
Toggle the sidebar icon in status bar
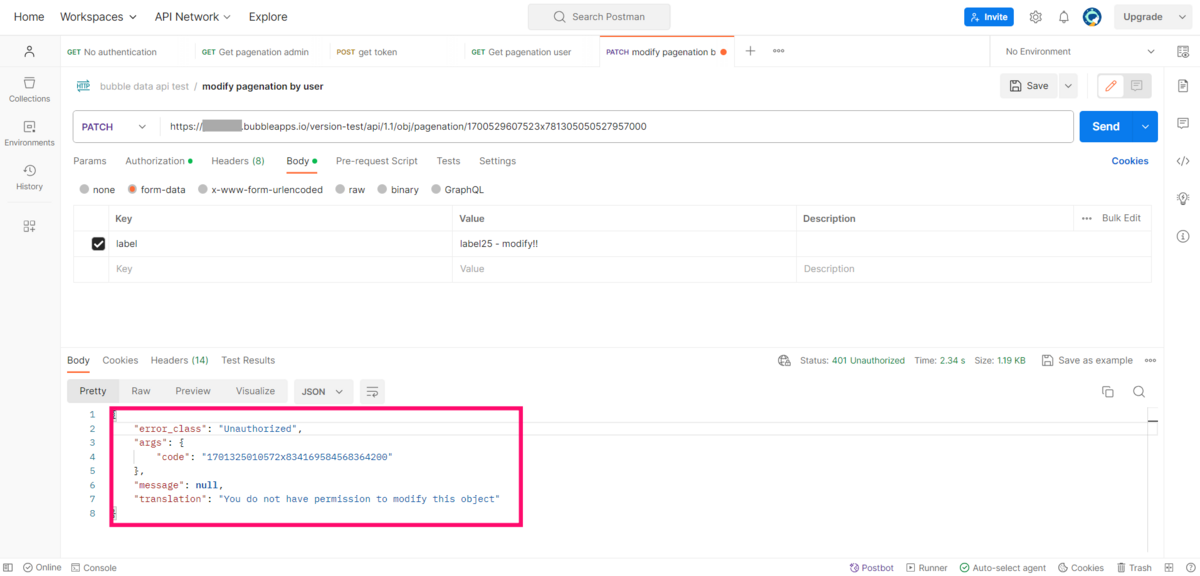(x=10, y=567)
